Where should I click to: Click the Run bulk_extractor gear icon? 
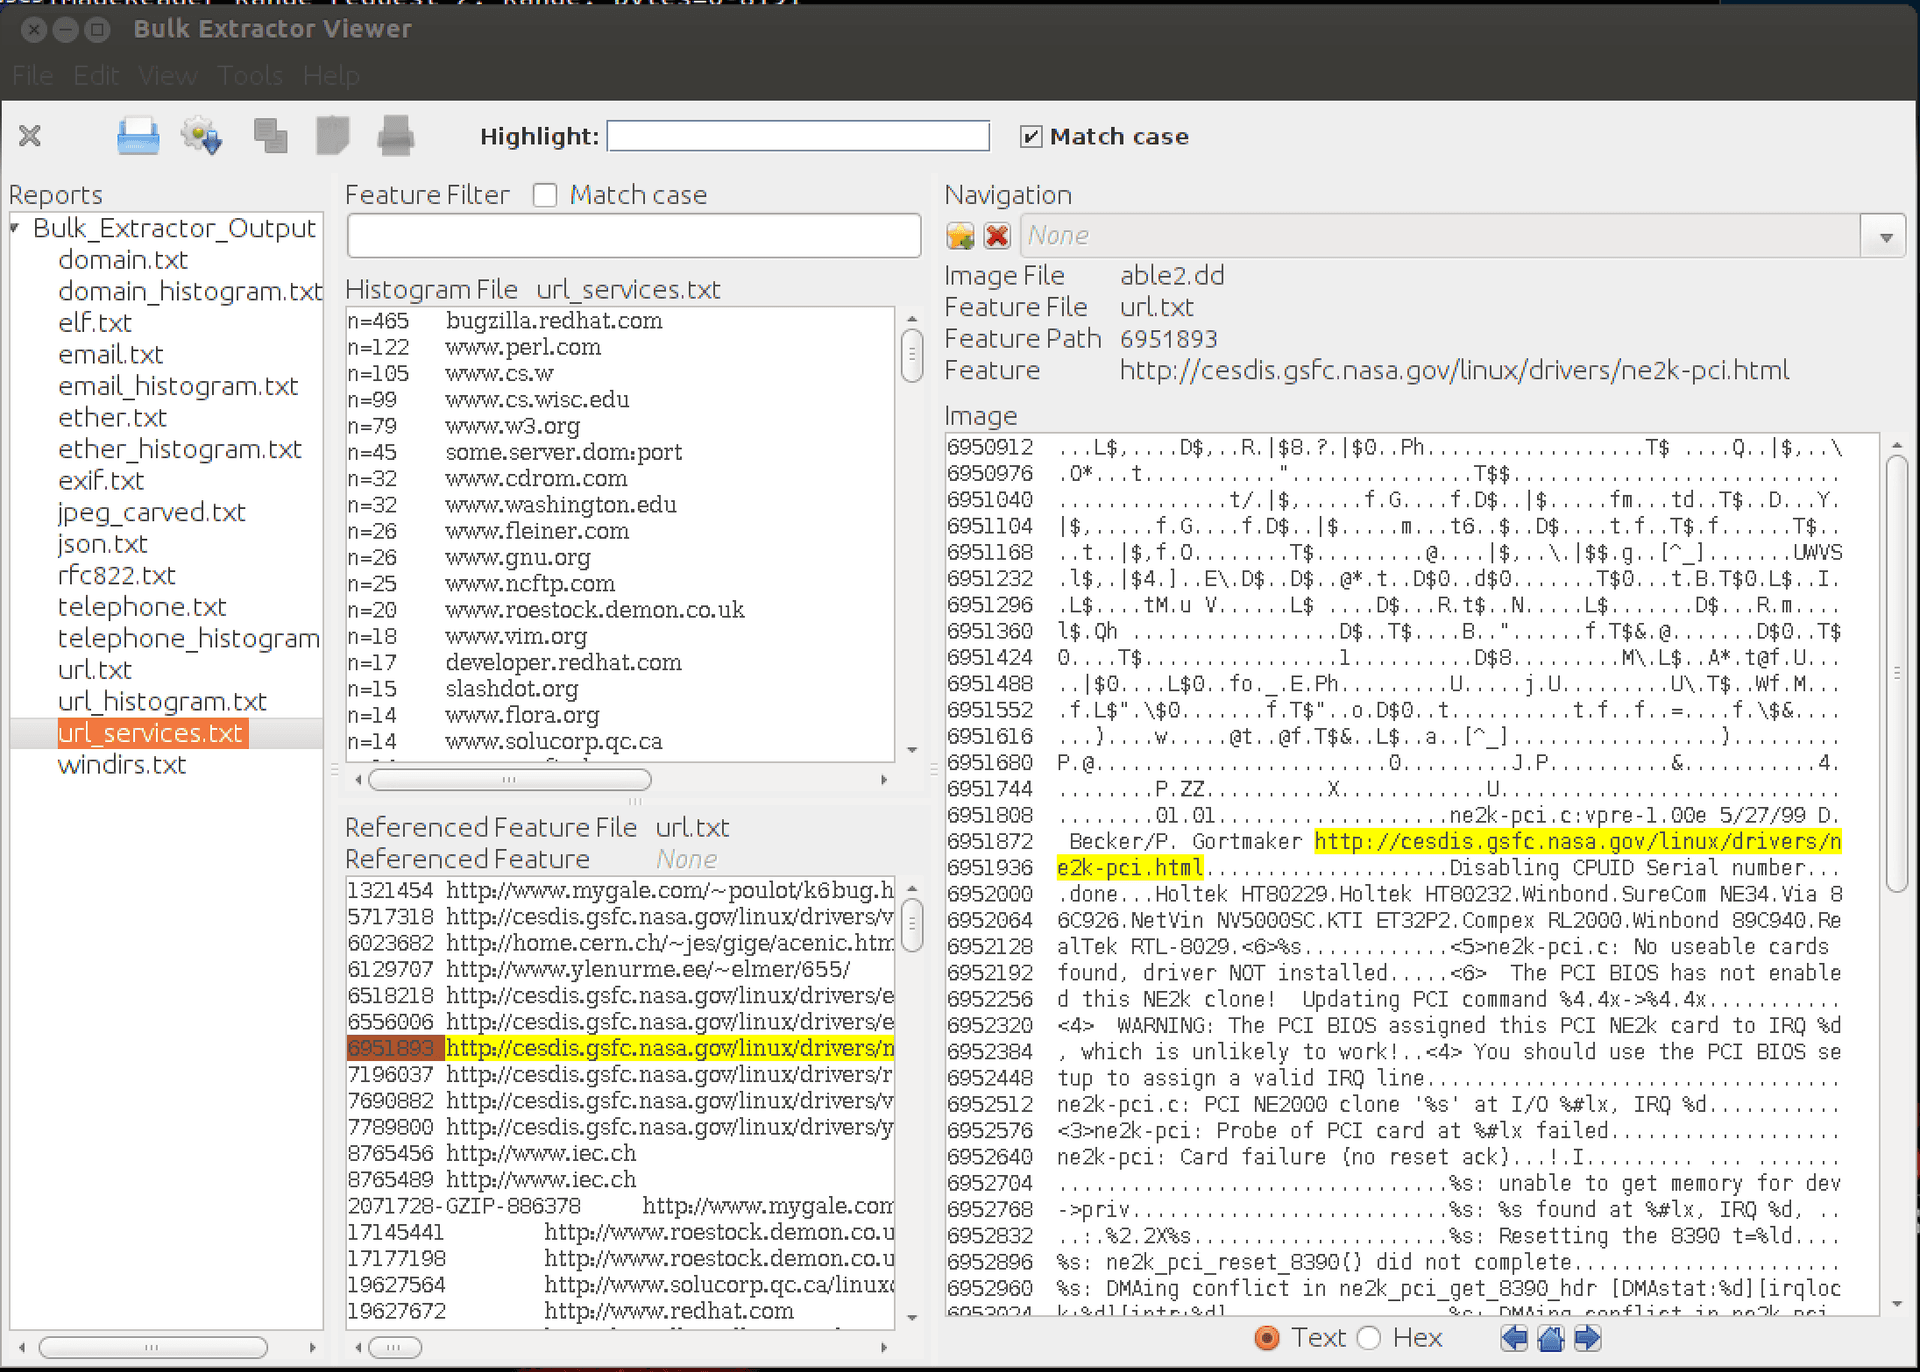(201, 136)
